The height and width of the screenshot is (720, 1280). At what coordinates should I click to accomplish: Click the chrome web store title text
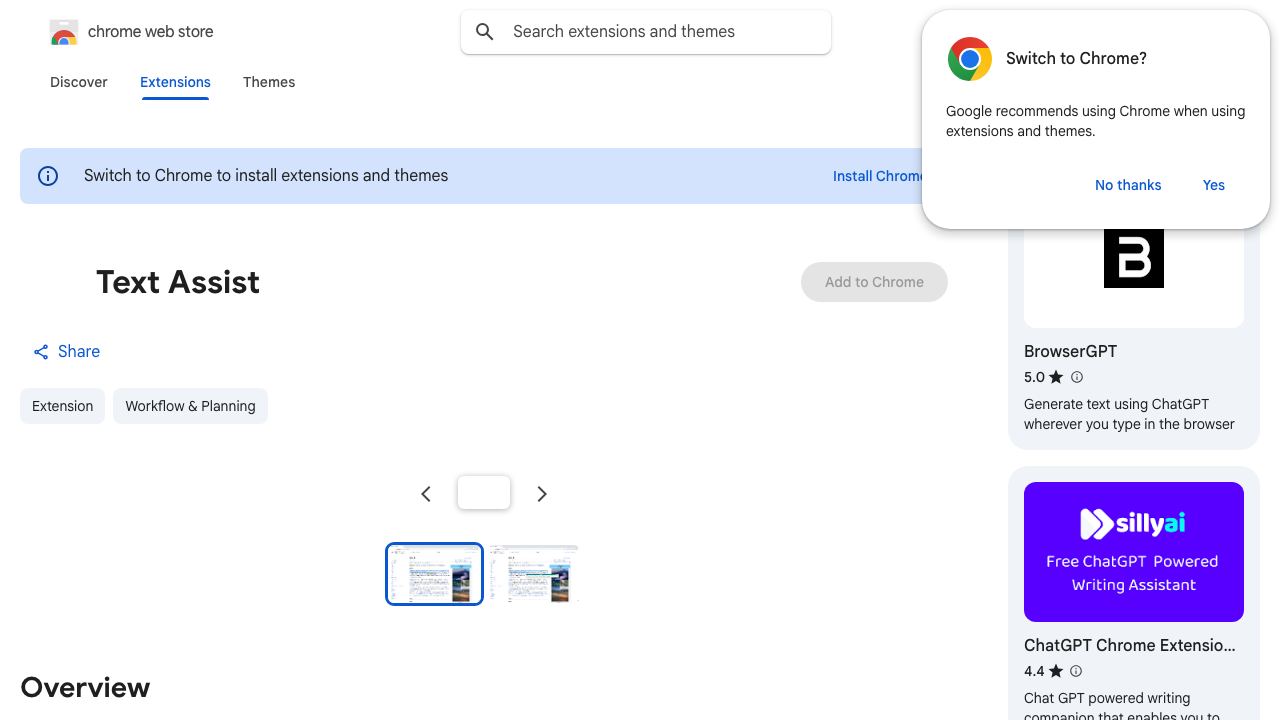pos(151,32)
